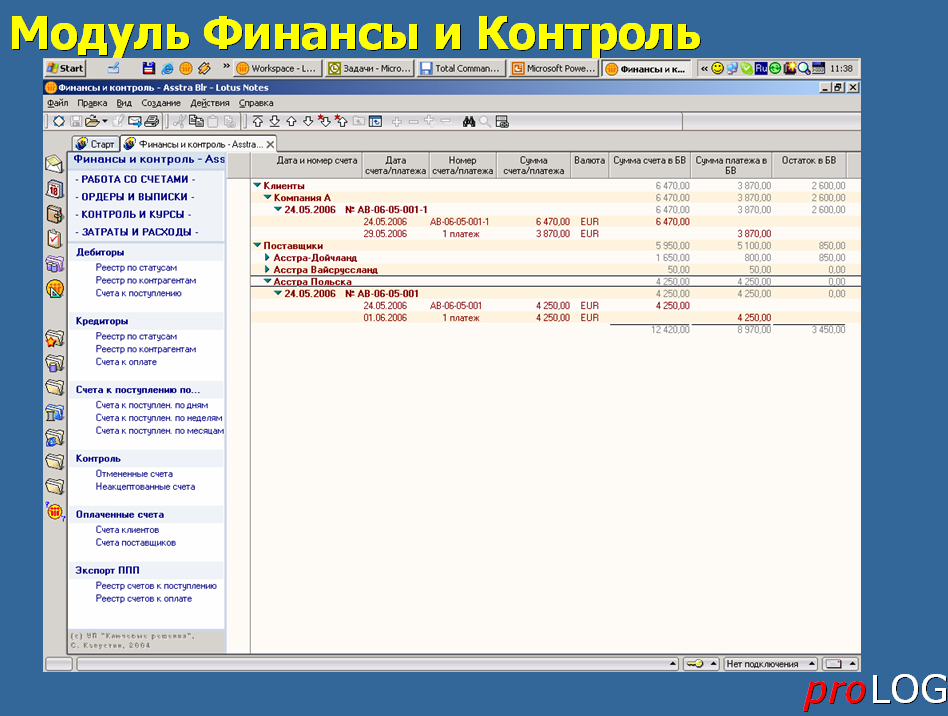Viewport: 948px width, 716px height.
Task: Collapse the АВ-06-05-001 invoice row
Action: 278,293
